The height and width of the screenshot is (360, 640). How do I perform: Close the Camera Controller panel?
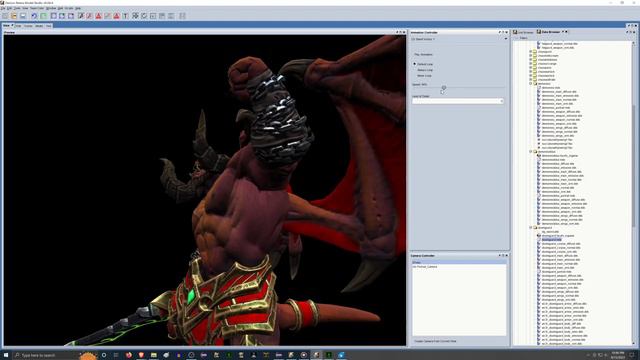(x=507, y=256)
